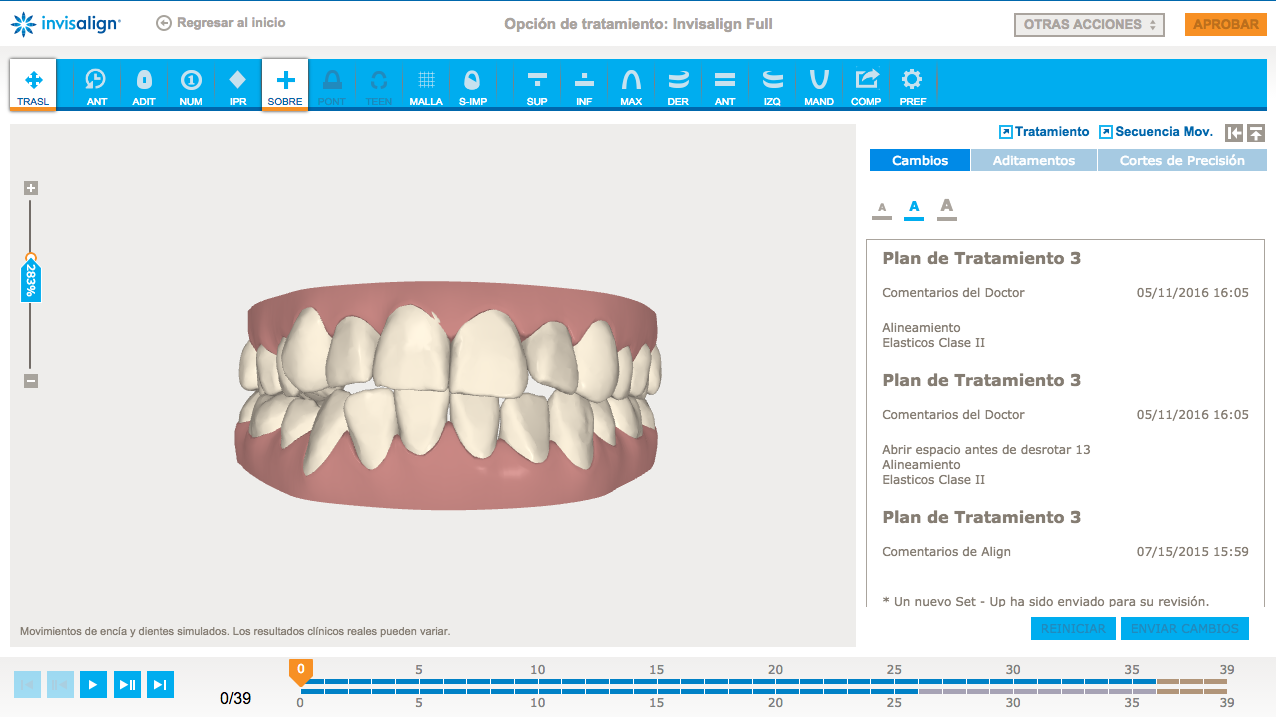The height and width of the screenshot is (717, 1276).
Task: Toggle the IPR diamond icon
Action: coord(238,85)
